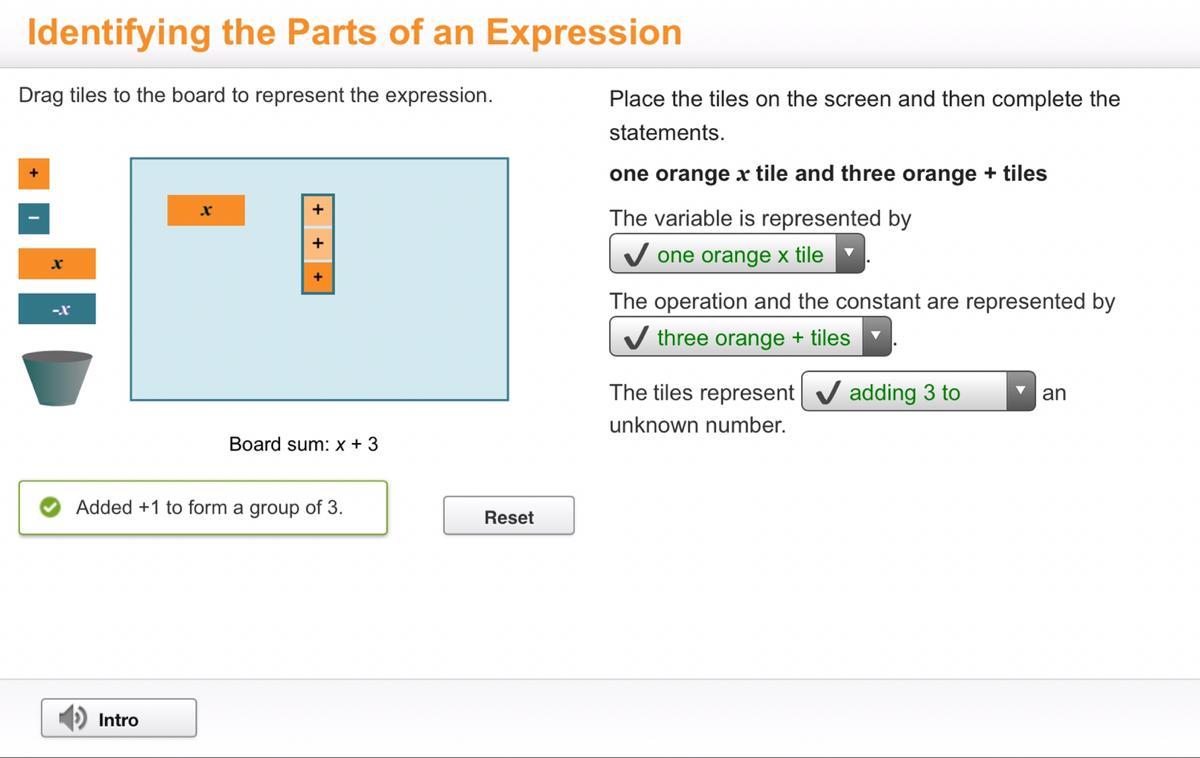Select the teal minus tile in palette

(x=33, y=219)
